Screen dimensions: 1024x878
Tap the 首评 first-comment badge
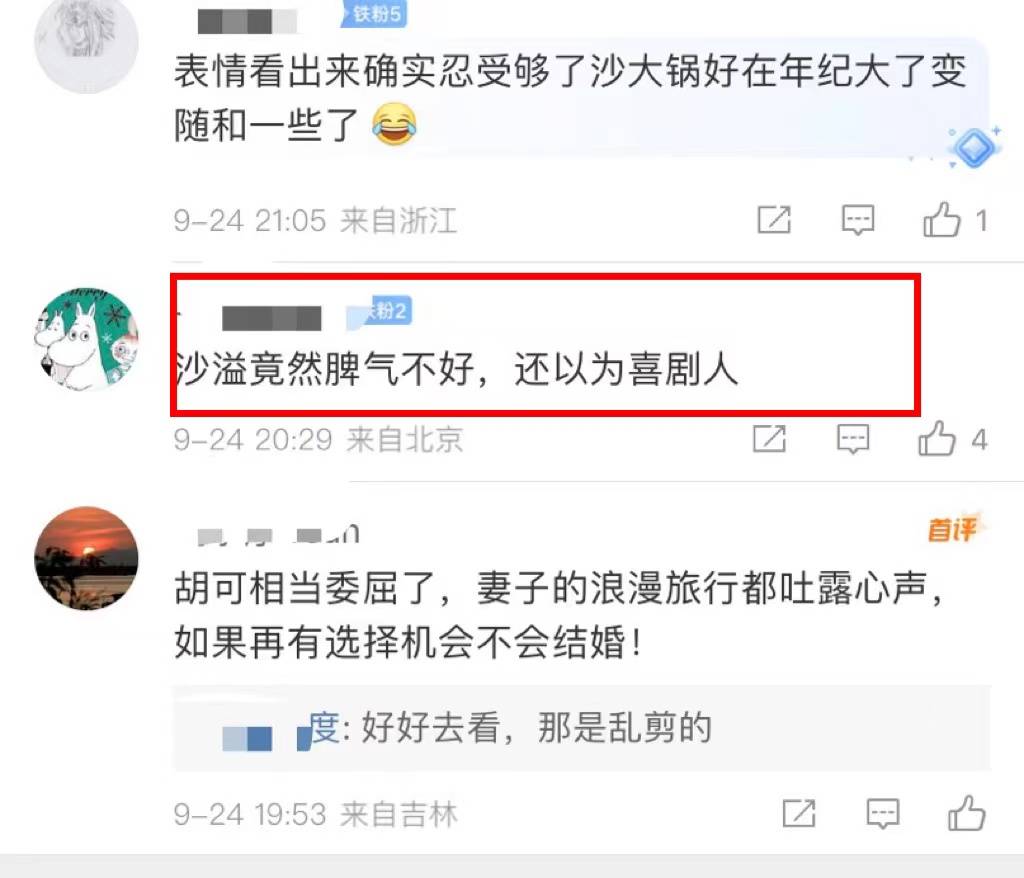[953, 528]
